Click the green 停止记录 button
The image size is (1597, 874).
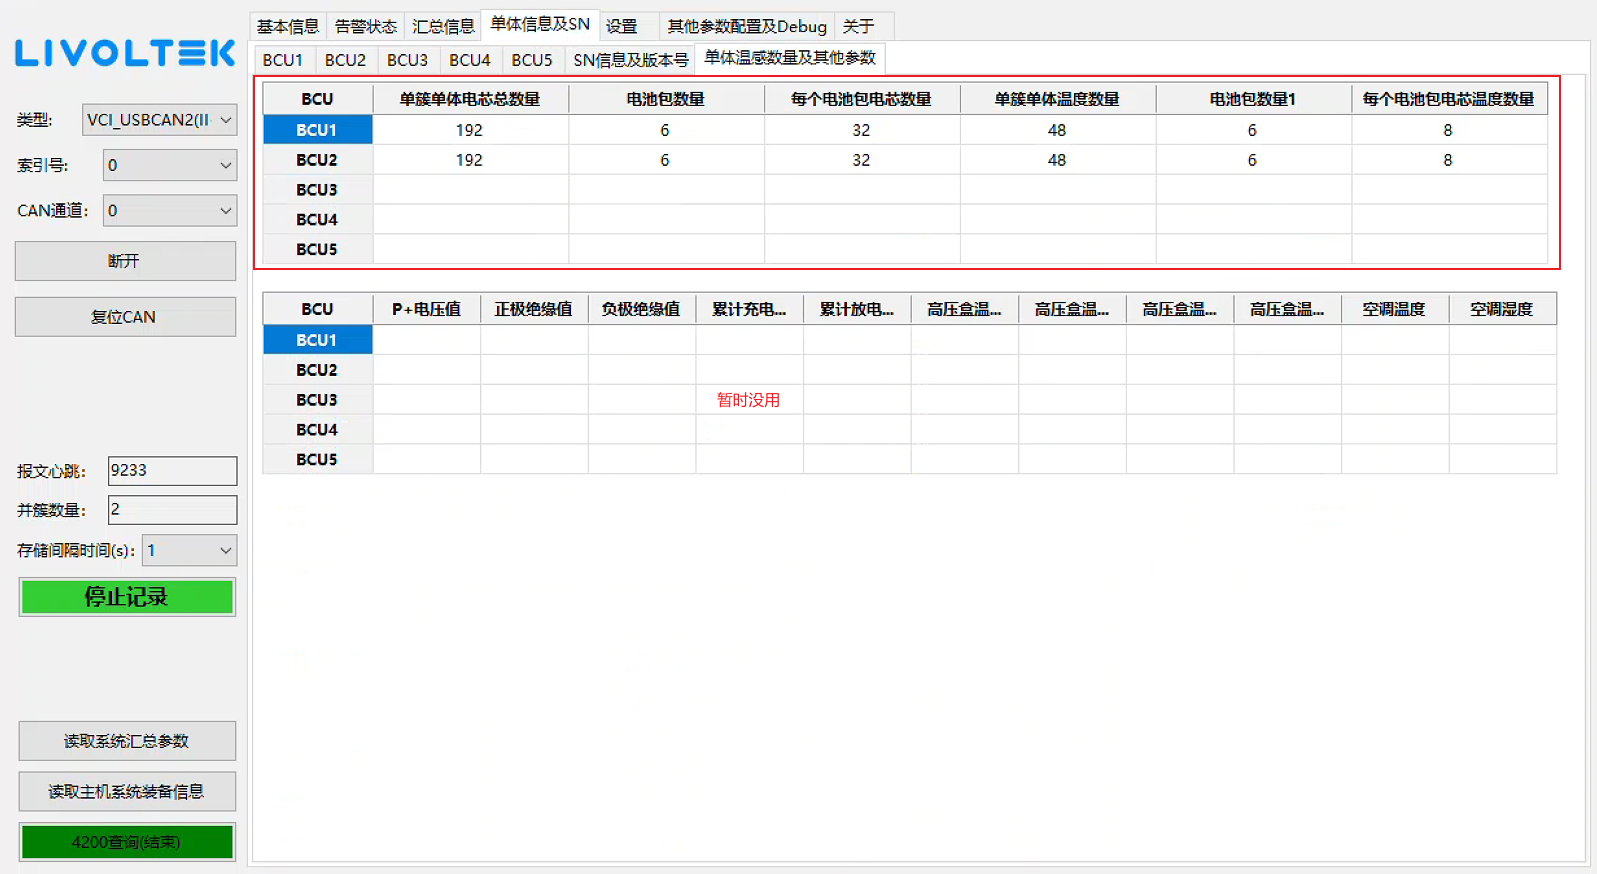[127, 597]
